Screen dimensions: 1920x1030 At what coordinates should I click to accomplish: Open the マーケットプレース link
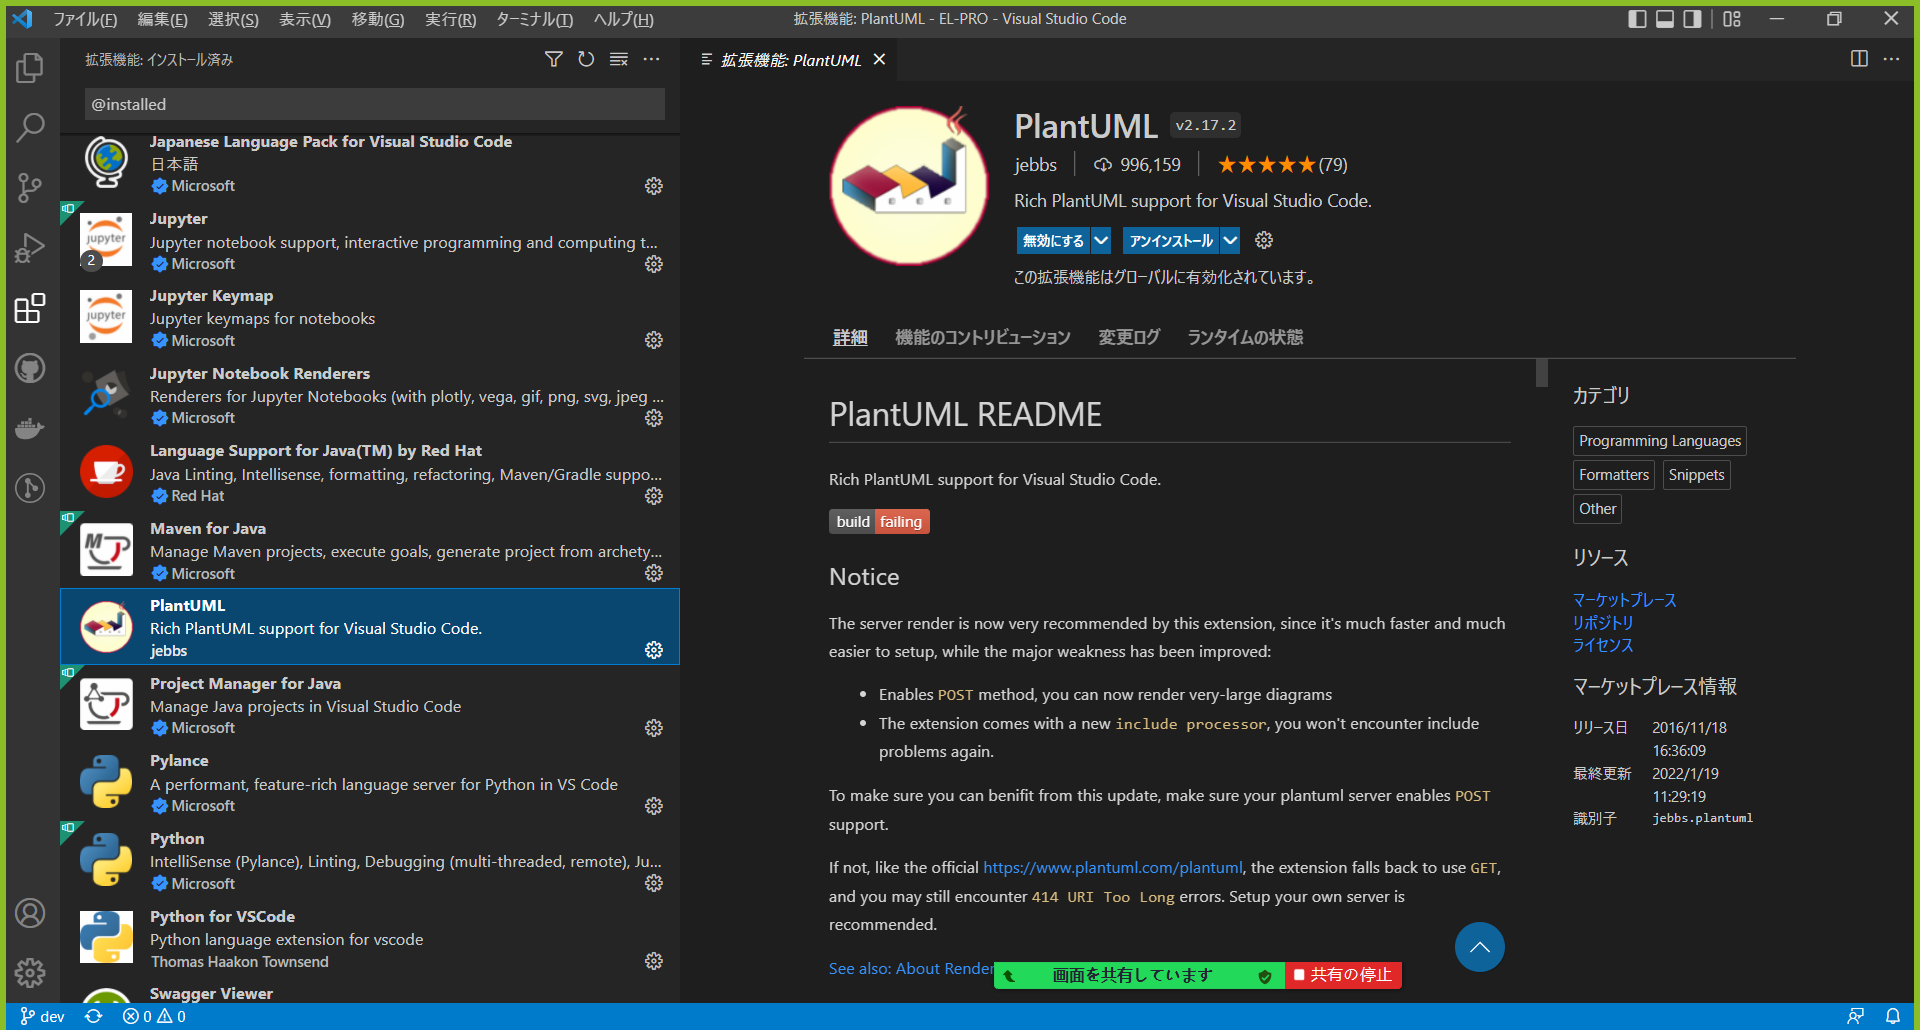pyautogui.click(x=1623, y=600)
